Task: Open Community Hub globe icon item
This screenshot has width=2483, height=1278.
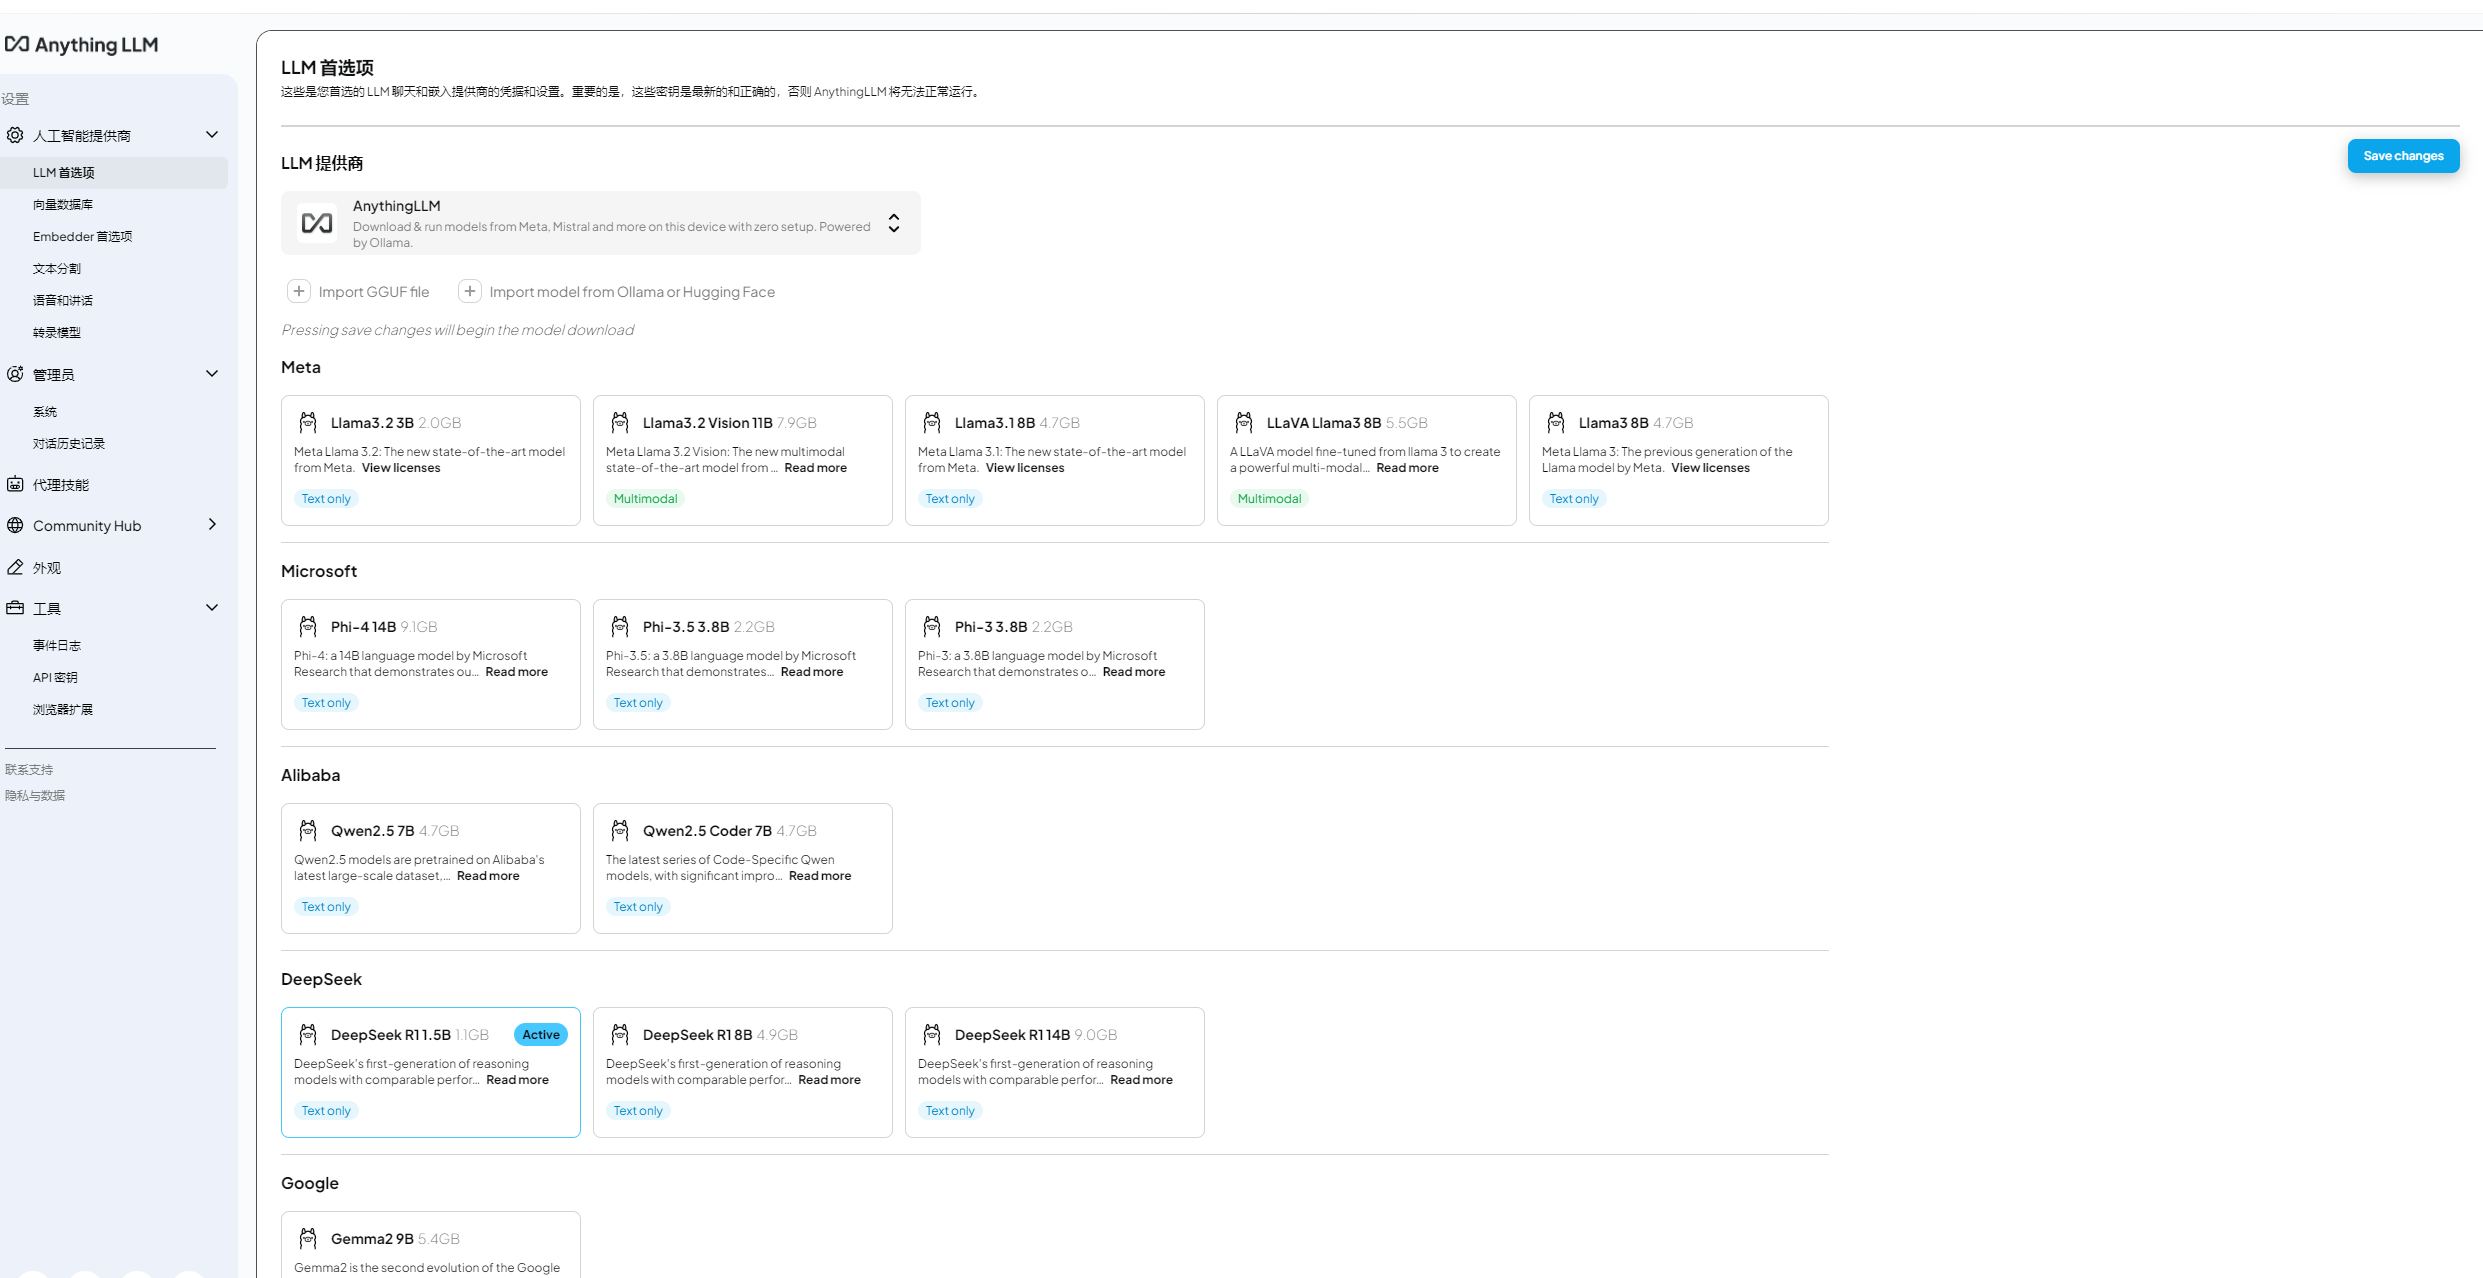Action: pos(15,525)
